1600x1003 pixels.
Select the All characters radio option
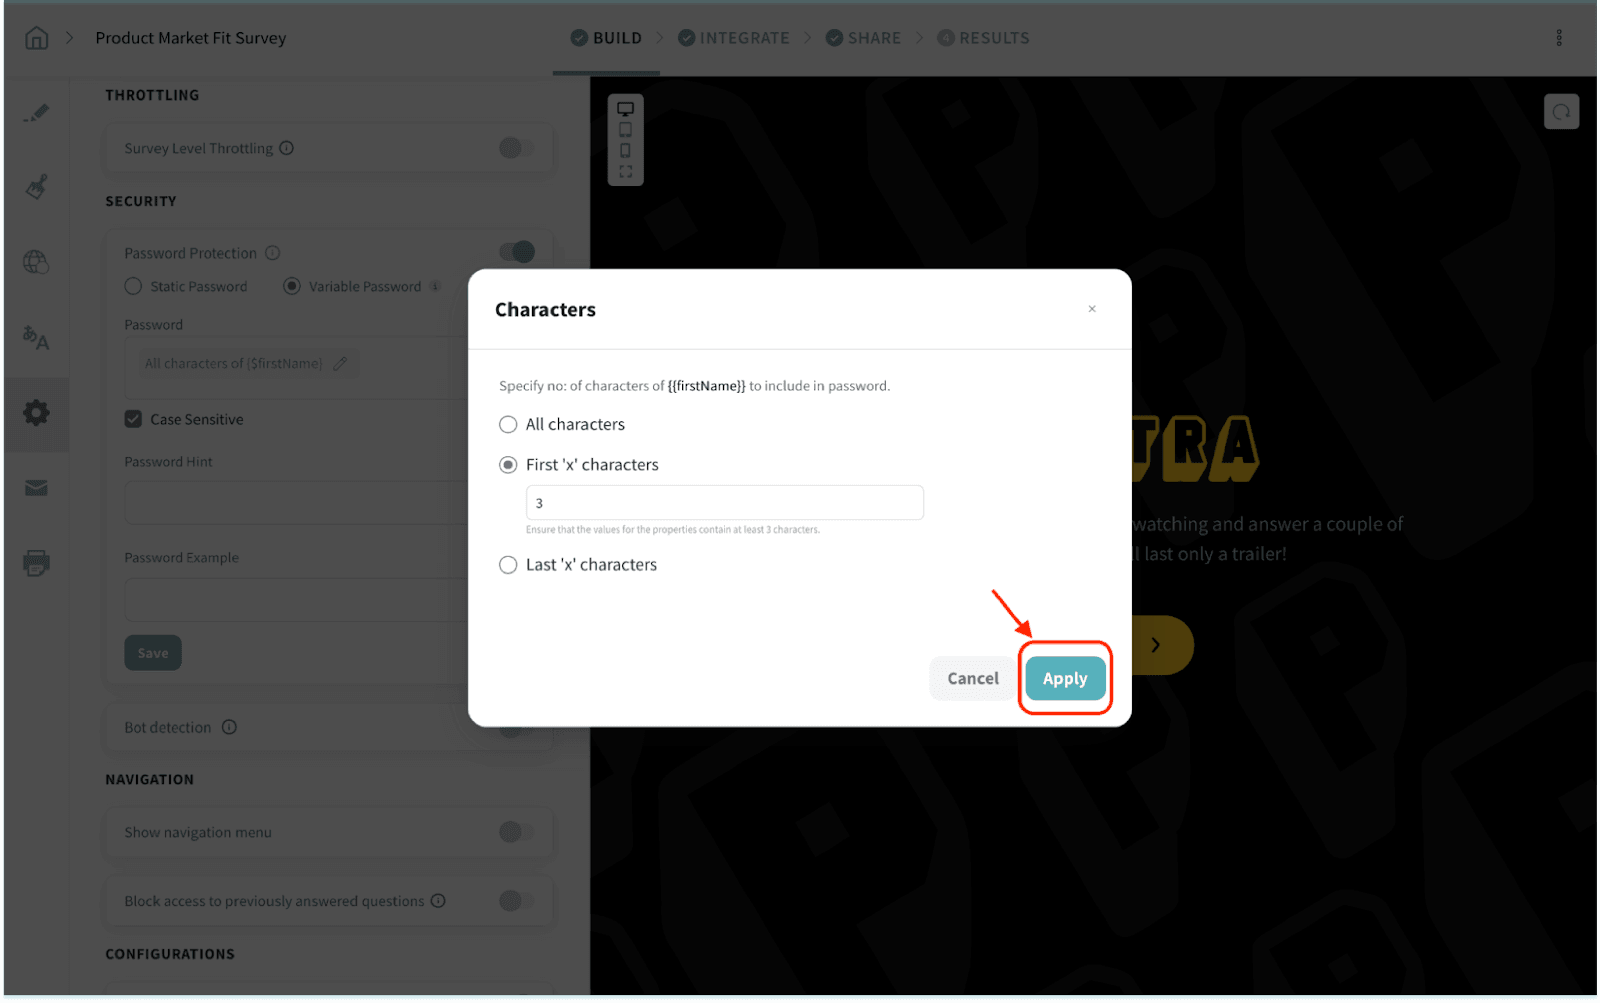pyautogui.click(x=508, y=425)
